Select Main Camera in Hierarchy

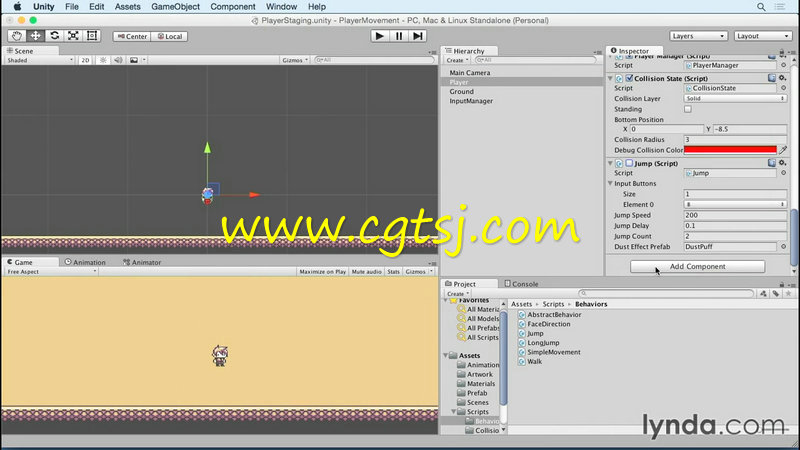point(470,72)
